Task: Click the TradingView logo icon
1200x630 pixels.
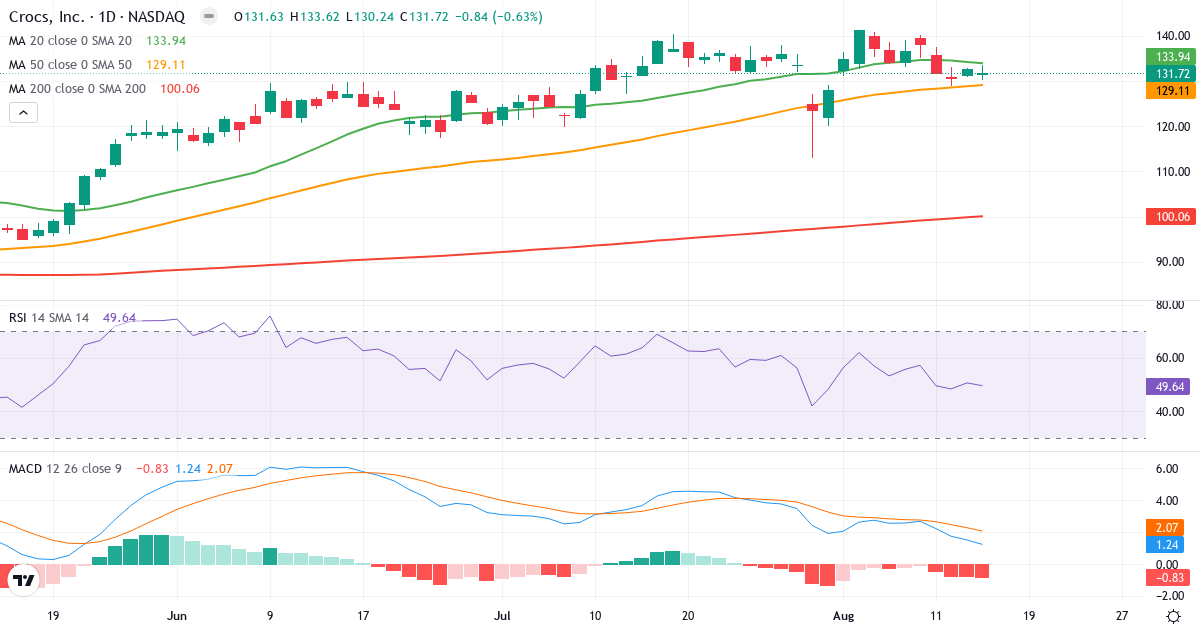Action: [24, 579]
